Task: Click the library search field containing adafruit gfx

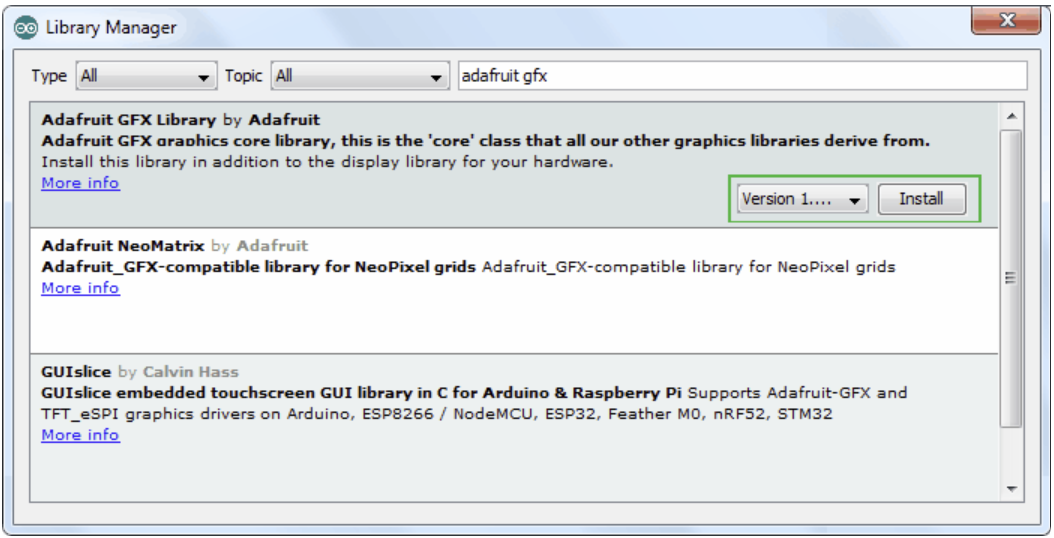Action: click(742, 76)
